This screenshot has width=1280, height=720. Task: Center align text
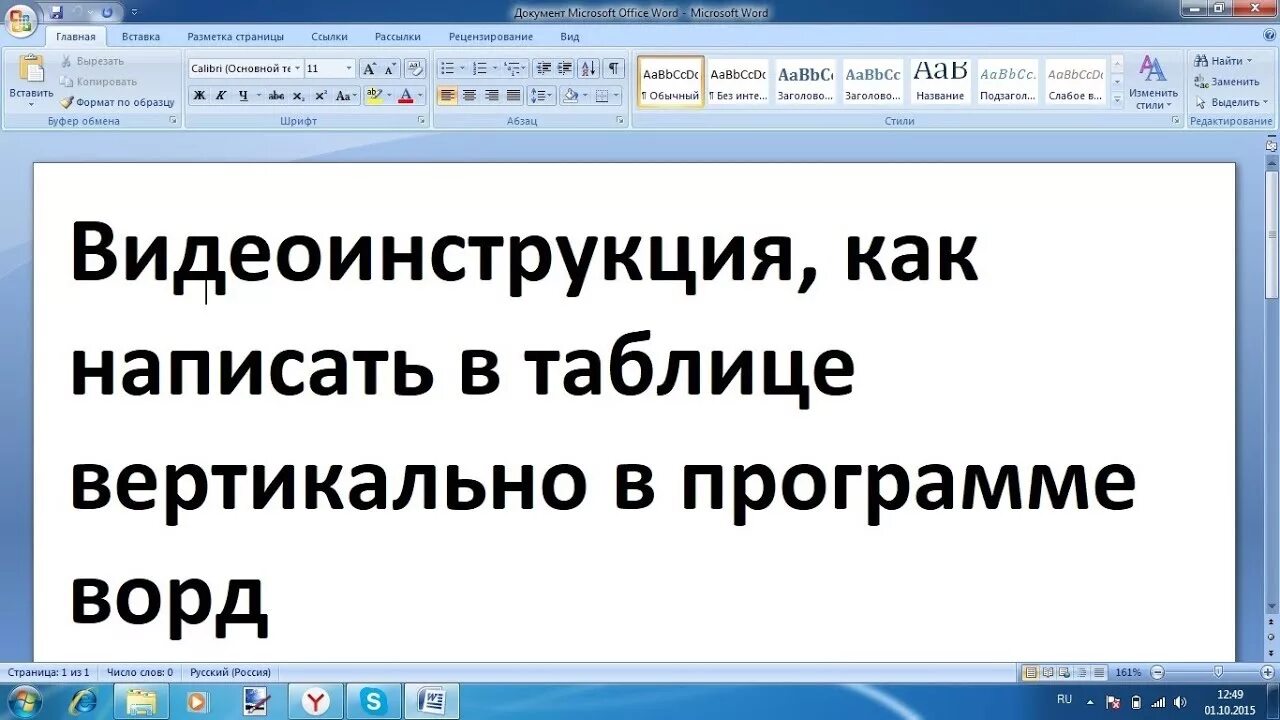(469, 96)
